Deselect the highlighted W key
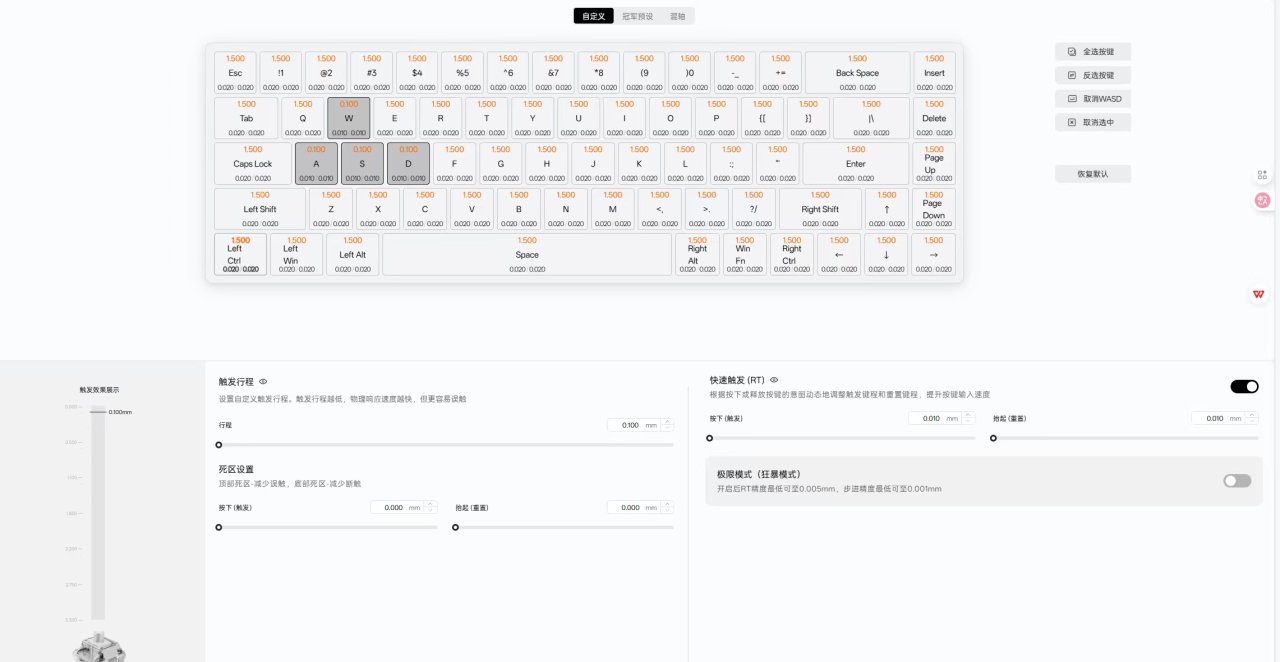Image resolution: width=1280 pixels, height=662 pixels. point(349,118)
